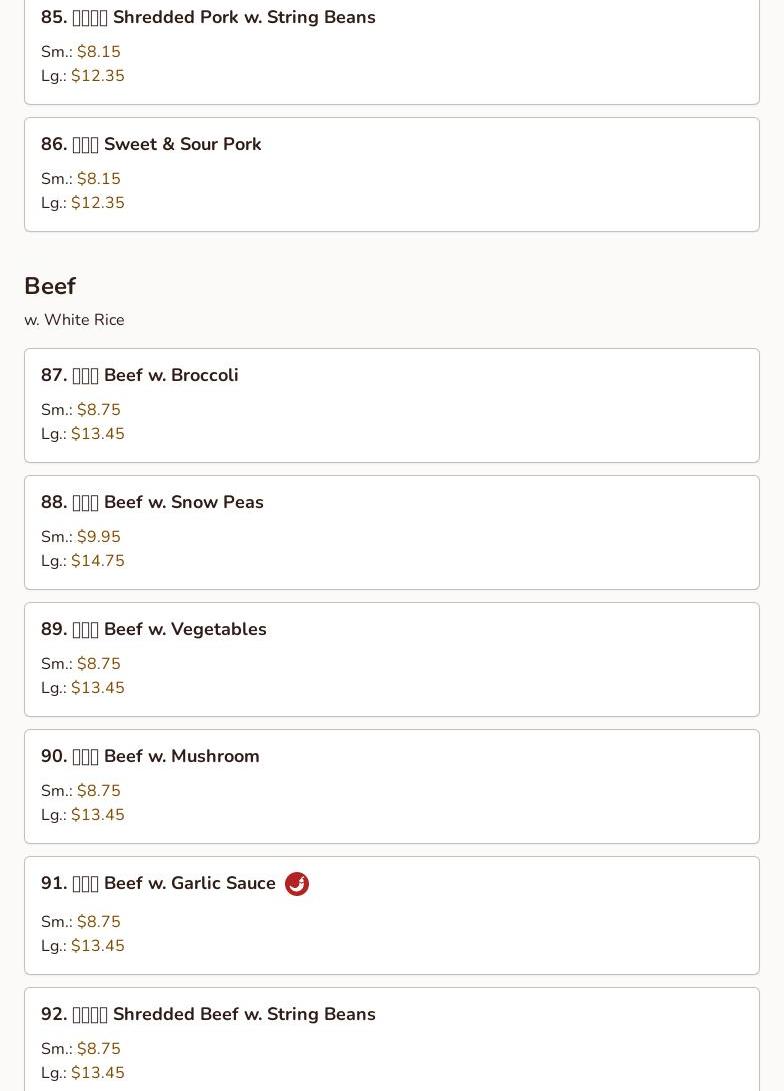The image size is (784, 1091).
Task: Click small price of Sweet & Sour Pork
Action: click(x=98, y=179)
